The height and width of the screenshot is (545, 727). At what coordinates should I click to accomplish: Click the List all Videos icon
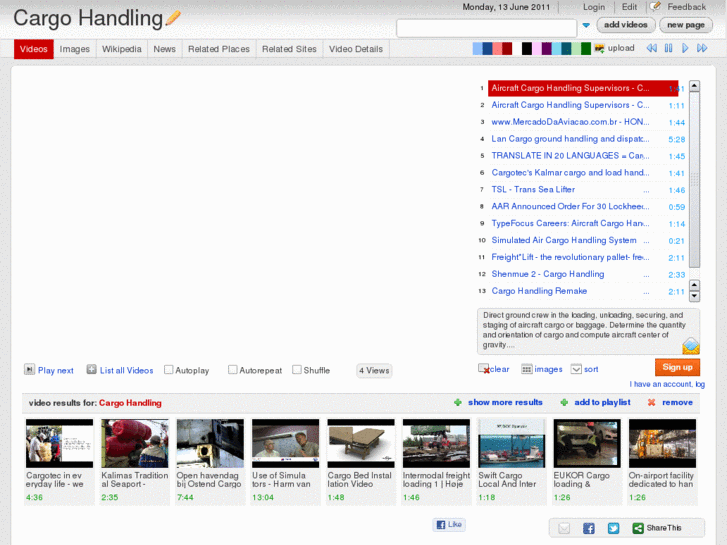tap(91, 370)
